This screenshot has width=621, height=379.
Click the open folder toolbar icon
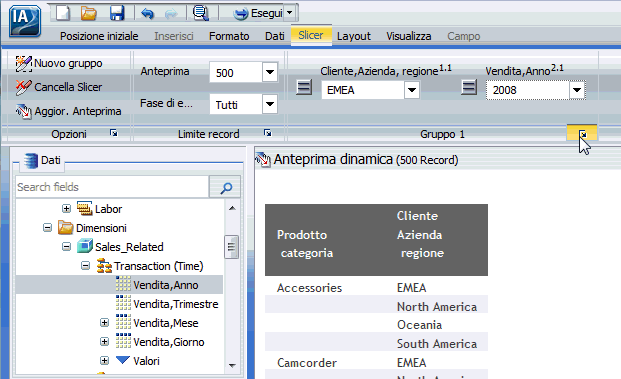coord(88,13)
